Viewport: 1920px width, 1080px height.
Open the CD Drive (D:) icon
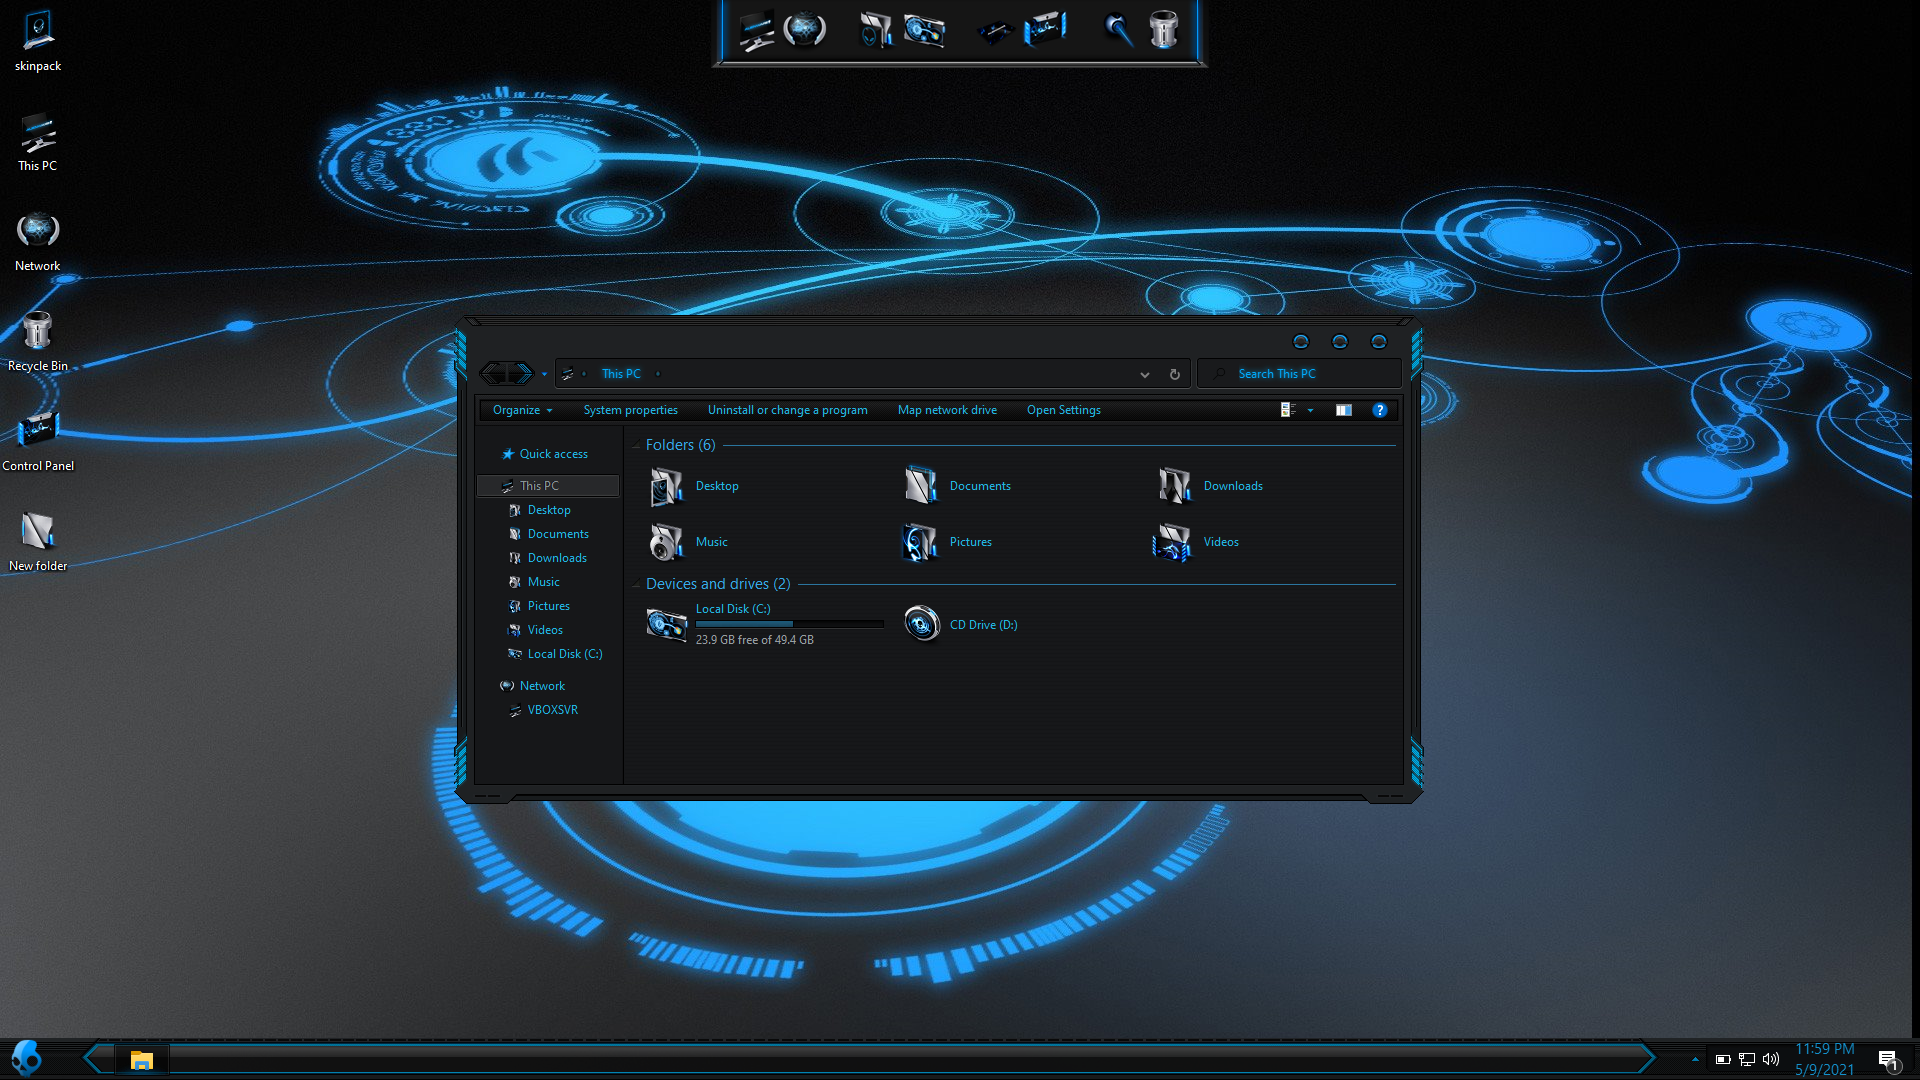tap(921, 624)
